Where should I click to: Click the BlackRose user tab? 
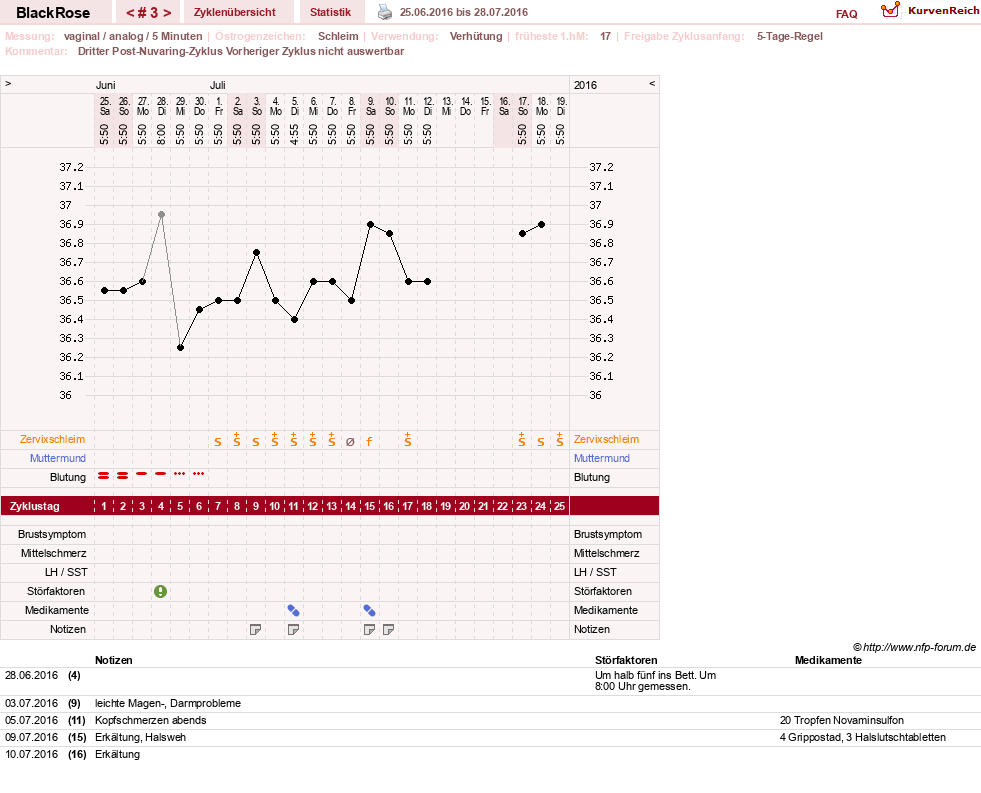coord(53,13)
